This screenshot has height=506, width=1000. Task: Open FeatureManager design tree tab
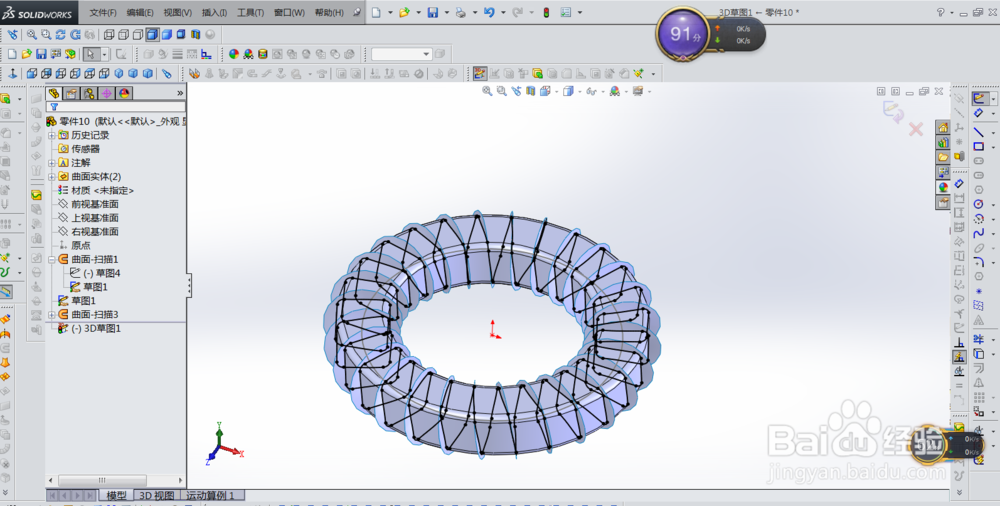[x=54, y=93]
